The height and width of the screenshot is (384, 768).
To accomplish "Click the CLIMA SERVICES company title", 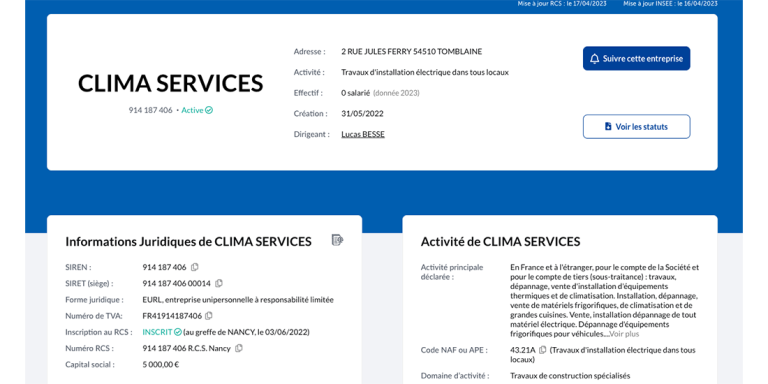I will (170, 83).
